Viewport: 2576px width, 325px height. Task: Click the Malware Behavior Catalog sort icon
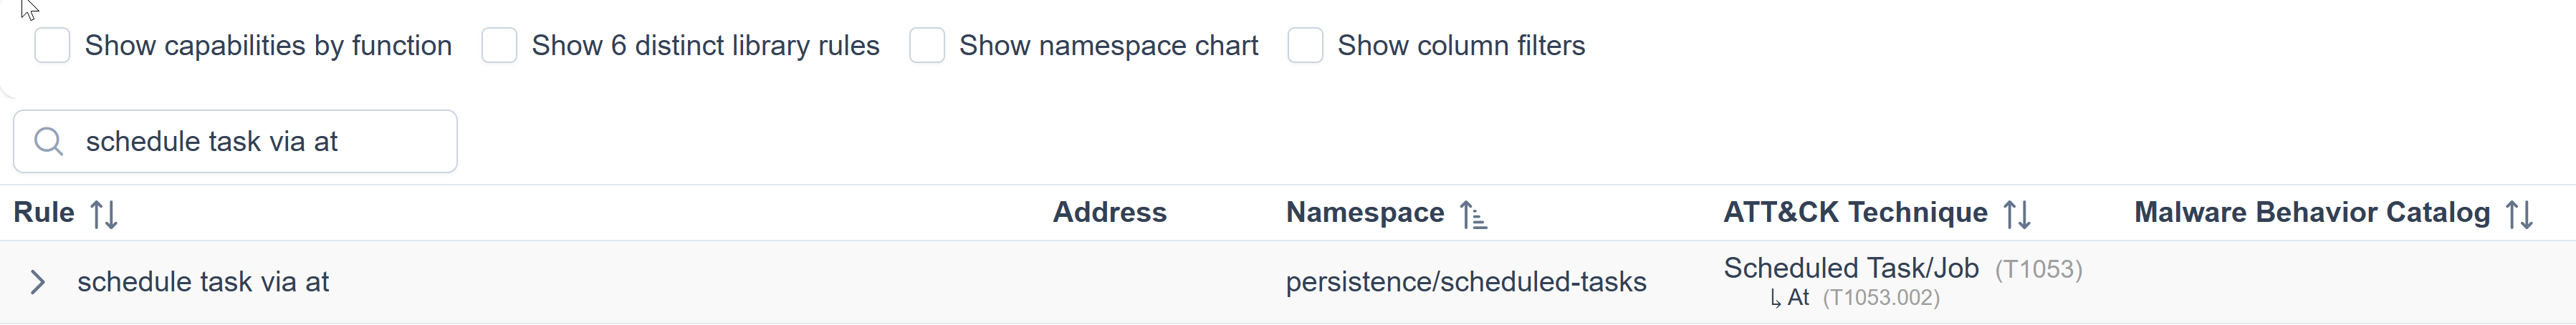pos(2519,214)
